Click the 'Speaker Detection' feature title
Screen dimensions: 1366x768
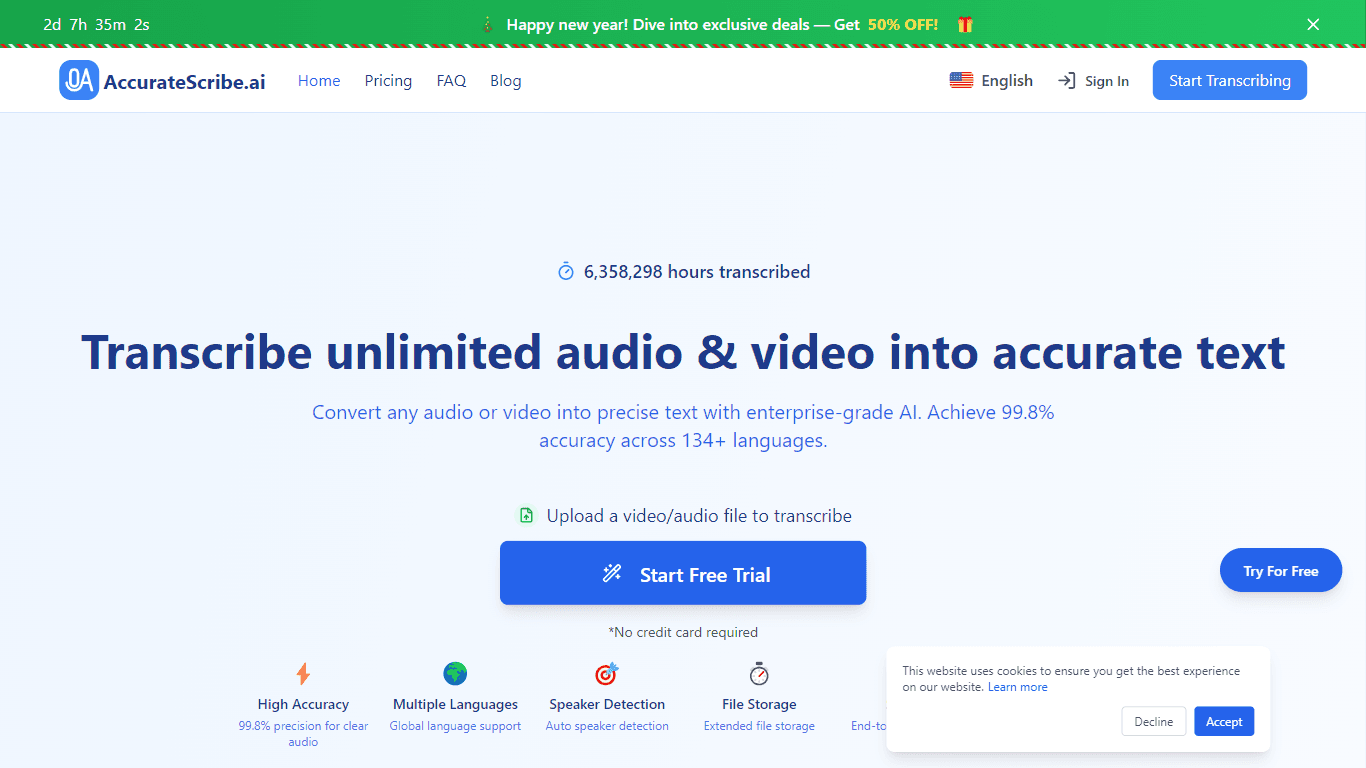click(x=607, y=704)
